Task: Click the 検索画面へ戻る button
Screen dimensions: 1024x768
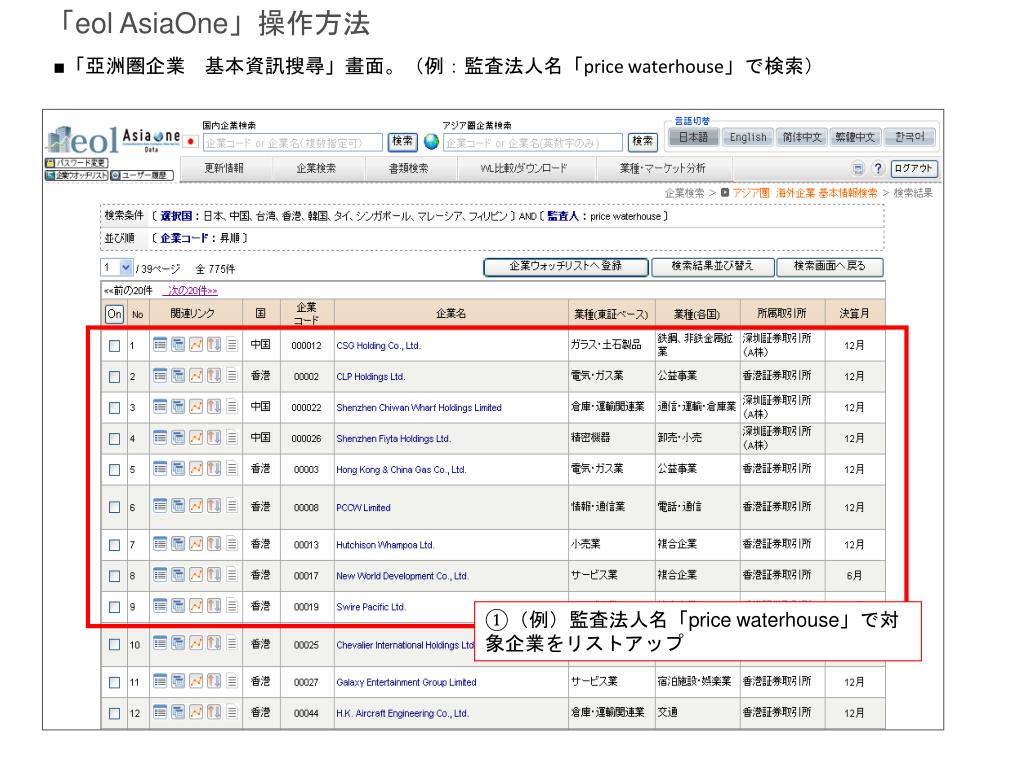Action: (x=829, y=266)
